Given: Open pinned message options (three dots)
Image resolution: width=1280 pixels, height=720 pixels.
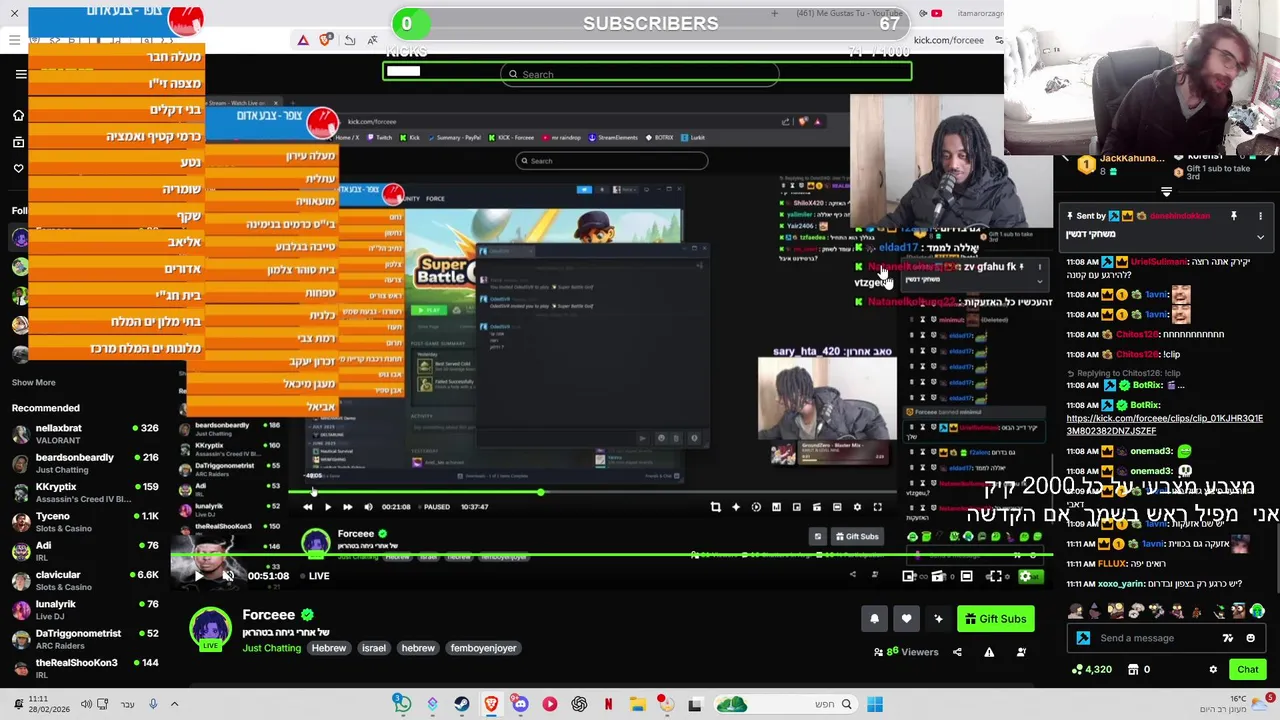Looking at the screenshot, I should [x=1260, y=216].
